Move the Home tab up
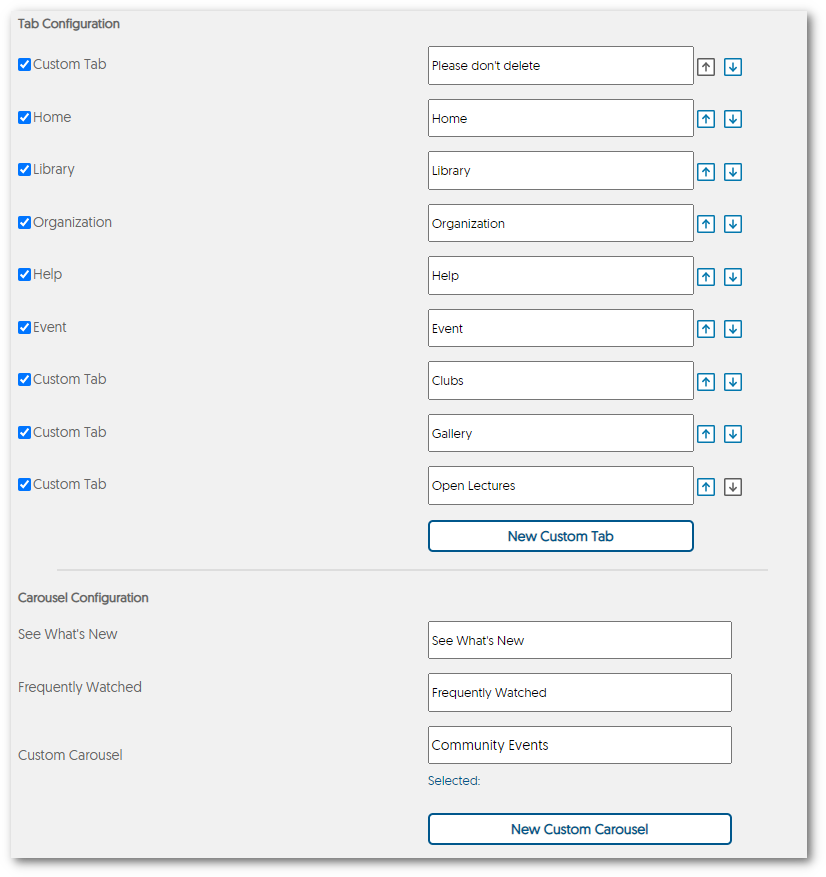This screenshot has height=877, width=826. coord(706,118)
